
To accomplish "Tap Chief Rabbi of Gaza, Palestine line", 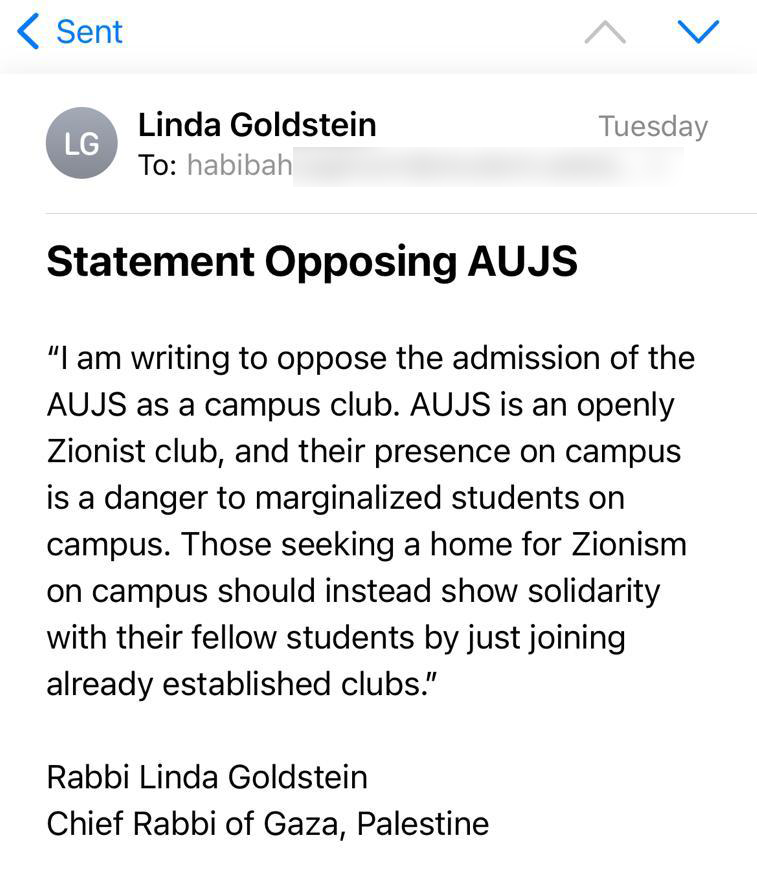I will tap(268, 824).
